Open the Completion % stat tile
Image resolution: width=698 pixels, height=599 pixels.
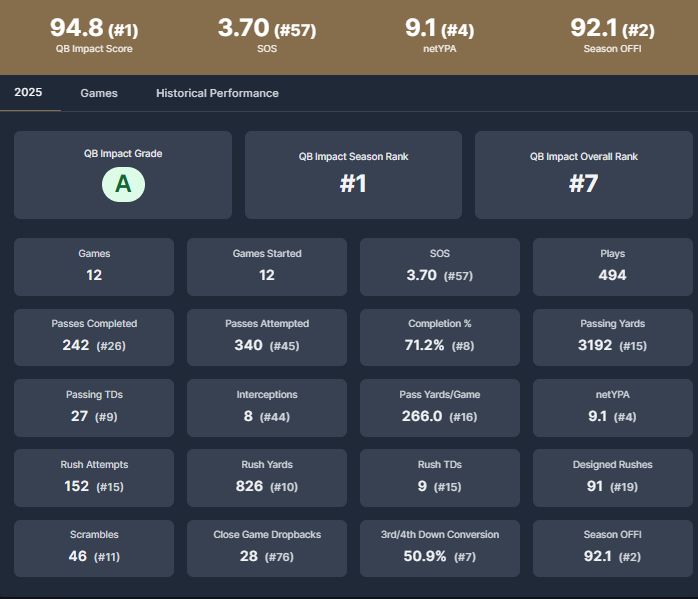pyautogui.click(x=439, y=336)
